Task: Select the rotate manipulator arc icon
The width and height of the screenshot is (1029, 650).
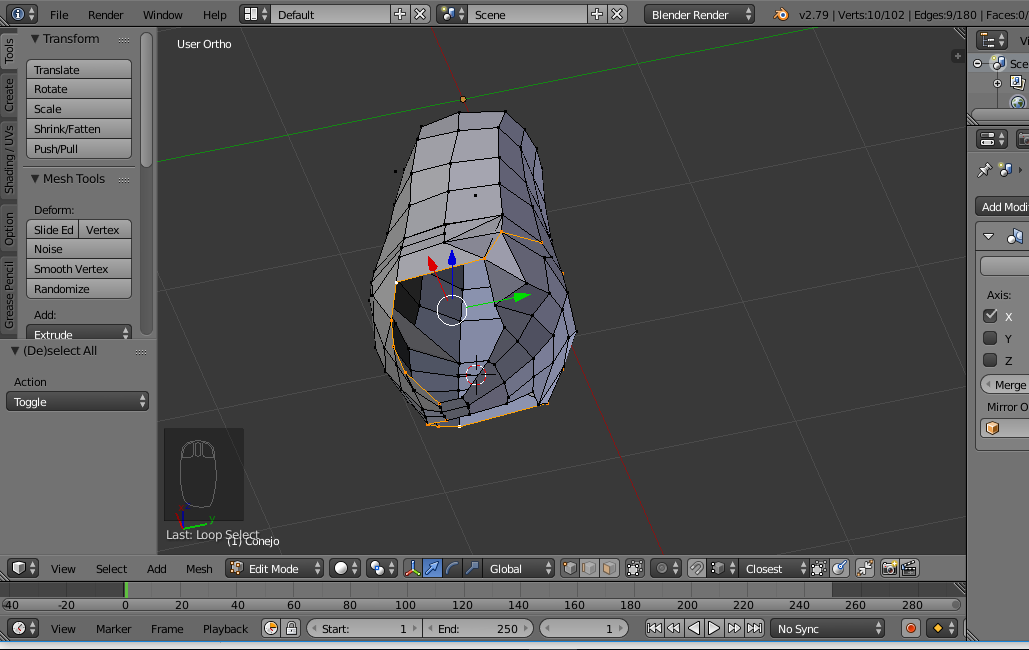Action: point(452,568)
